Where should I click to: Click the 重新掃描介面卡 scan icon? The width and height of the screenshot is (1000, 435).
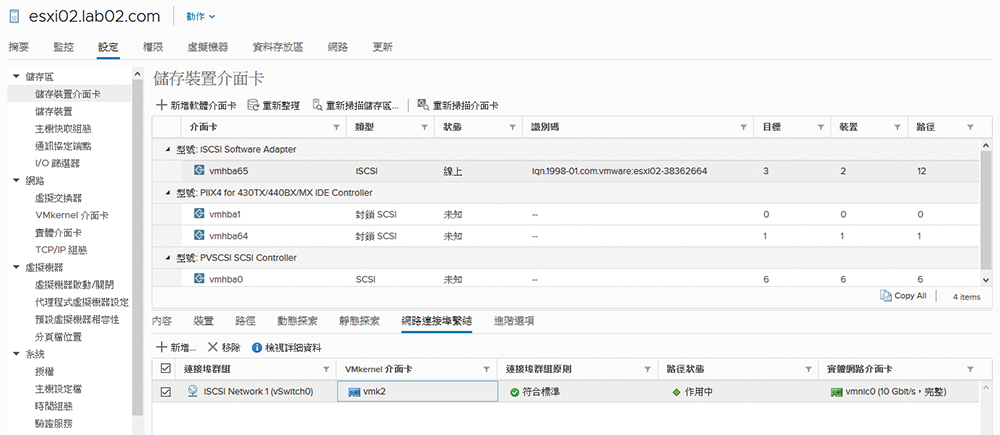click(x=423, y=105)
